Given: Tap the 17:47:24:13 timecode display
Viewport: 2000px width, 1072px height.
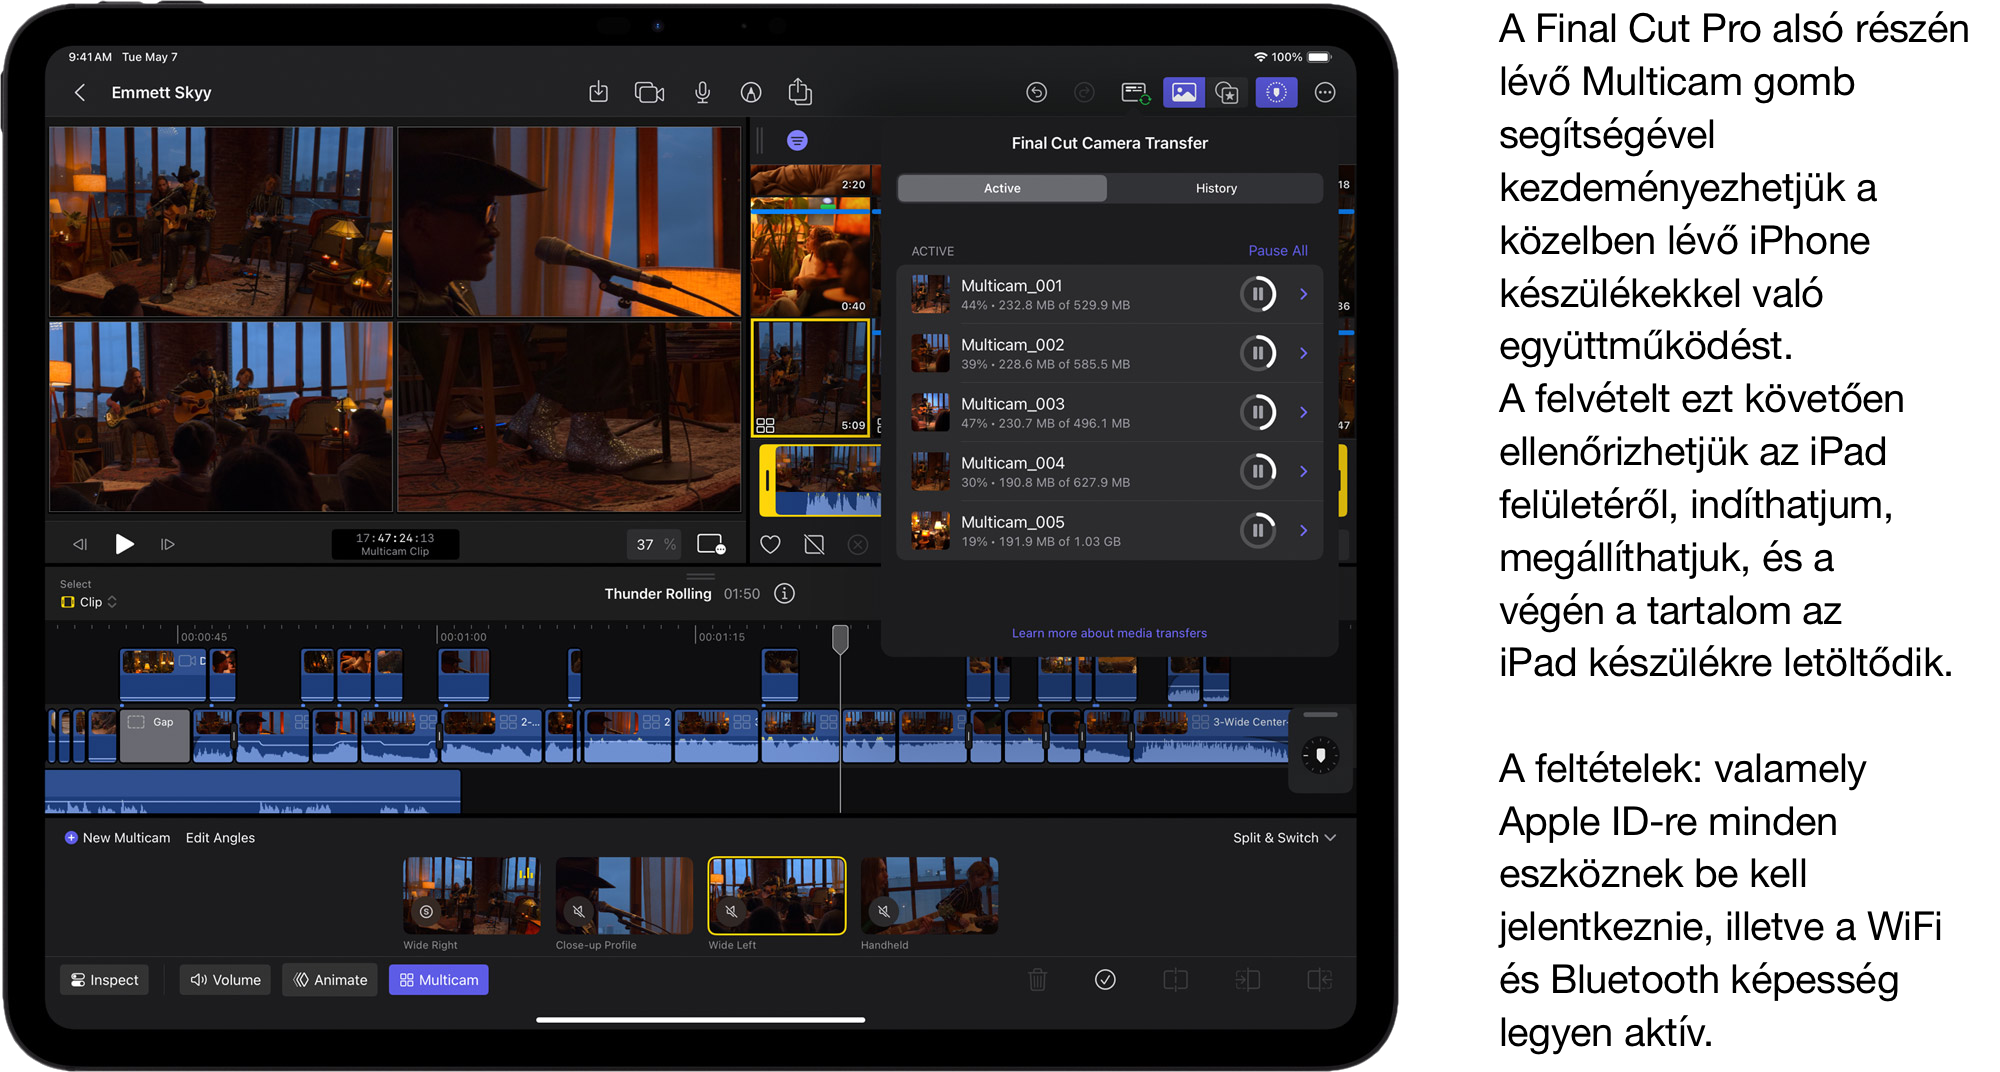Looking at the screenshot, I should click(x=395, y=544).
